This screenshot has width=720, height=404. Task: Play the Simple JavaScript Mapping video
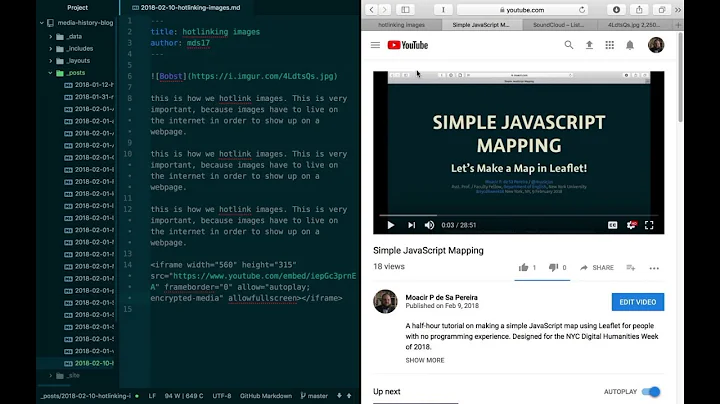(391, 225)
